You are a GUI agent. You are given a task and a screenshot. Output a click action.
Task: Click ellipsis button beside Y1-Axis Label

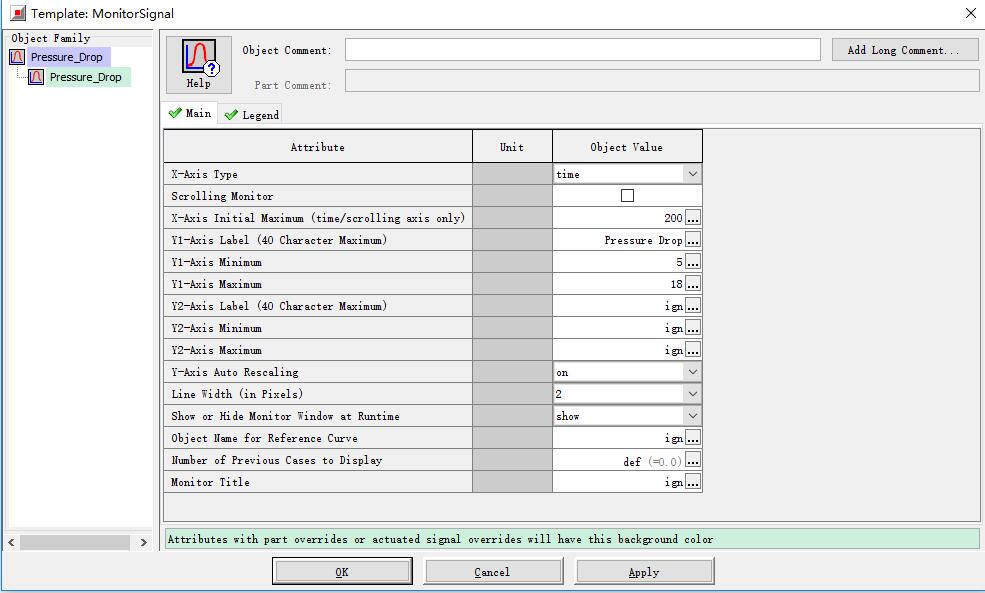click(x=693, y=240)
